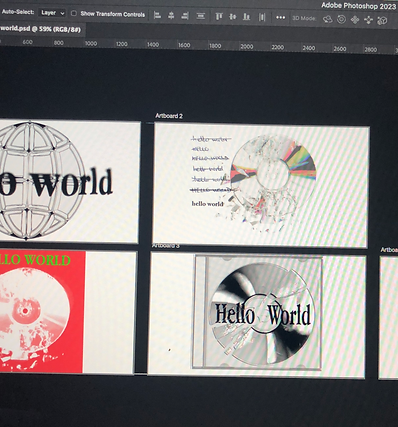The width and height of the screenshot is (398, 427).
Task: Align bottom edges of selected layers
Action: 246,17
